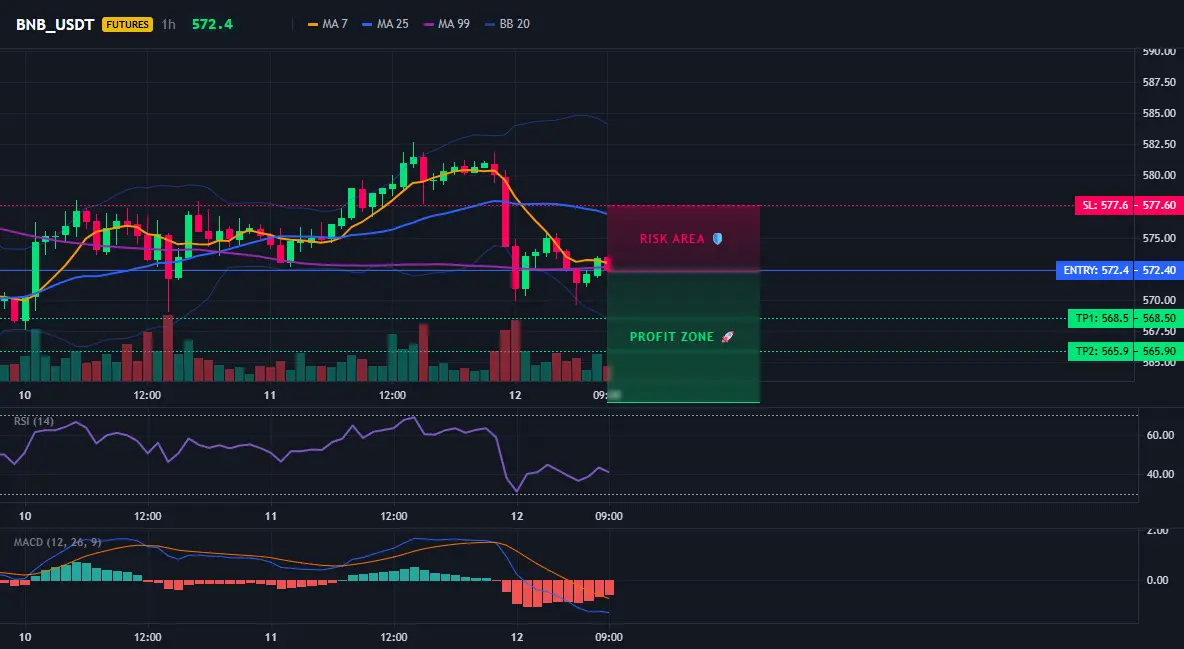Click the 565.90 green price axis tag

click(x=1158, y=351)
